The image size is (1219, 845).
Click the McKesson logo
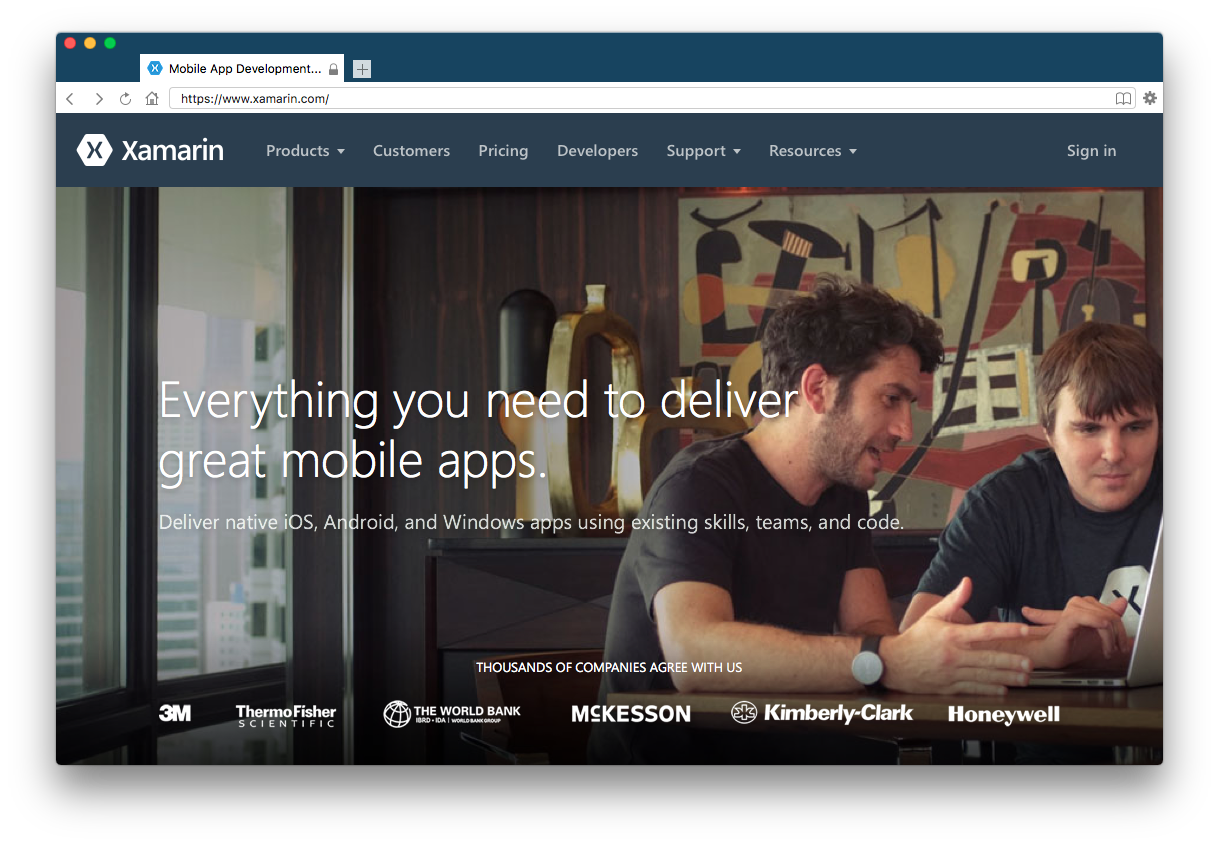[631, 714]
